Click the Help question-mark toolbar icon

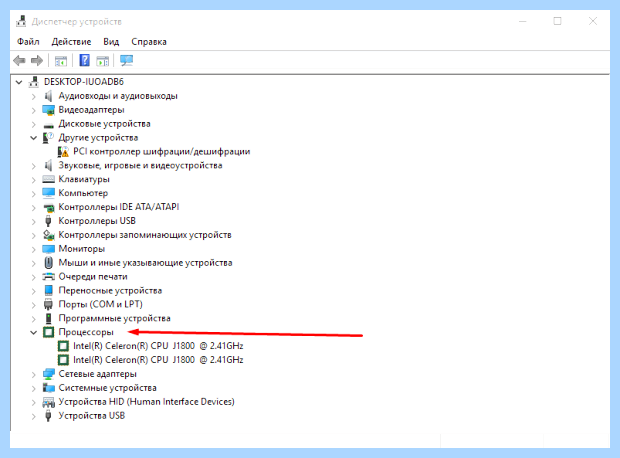[x=84, y=61]
